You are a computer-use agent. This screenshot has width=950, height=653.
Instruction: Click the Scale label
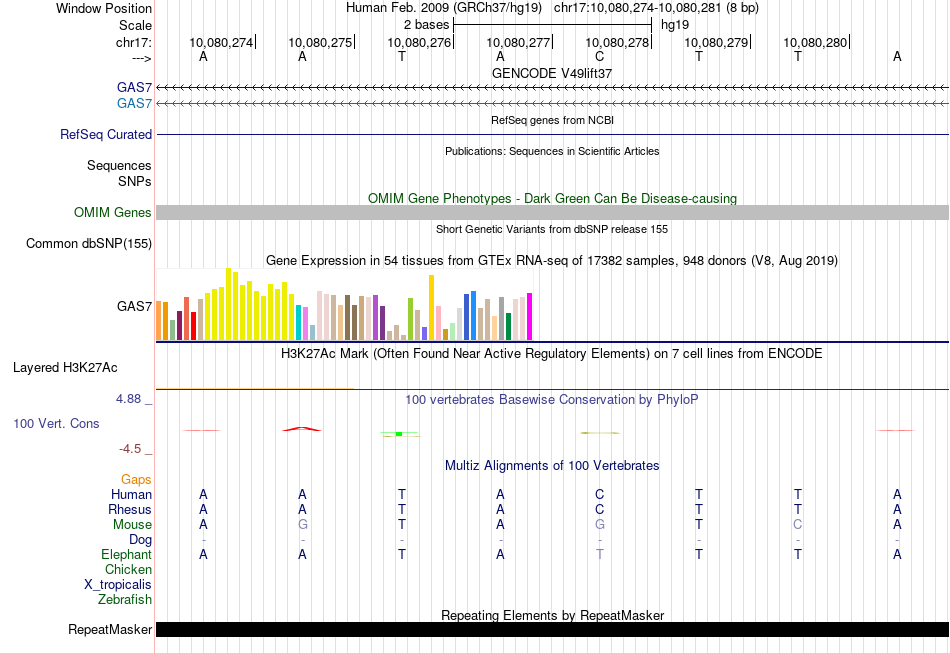click(135, 25)
